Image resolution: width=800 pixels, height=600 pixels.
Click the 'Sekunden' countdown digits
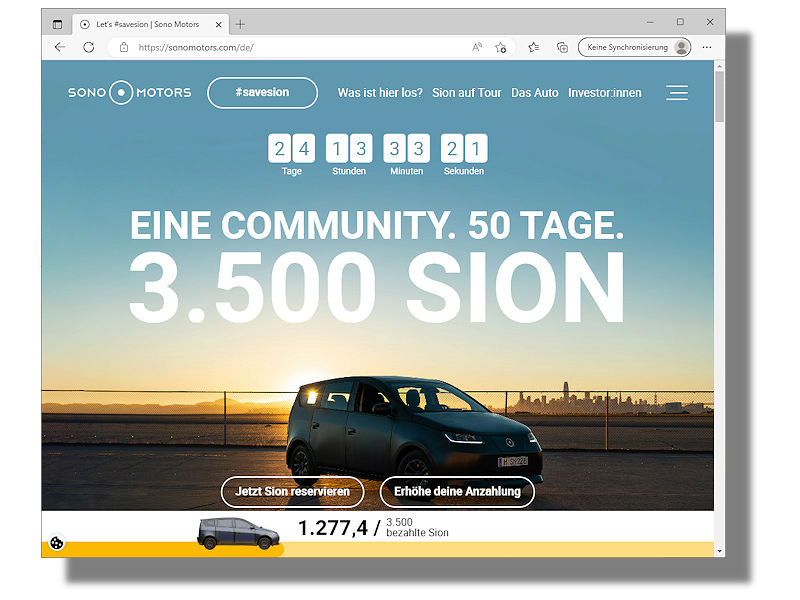(x=464, y=148)
